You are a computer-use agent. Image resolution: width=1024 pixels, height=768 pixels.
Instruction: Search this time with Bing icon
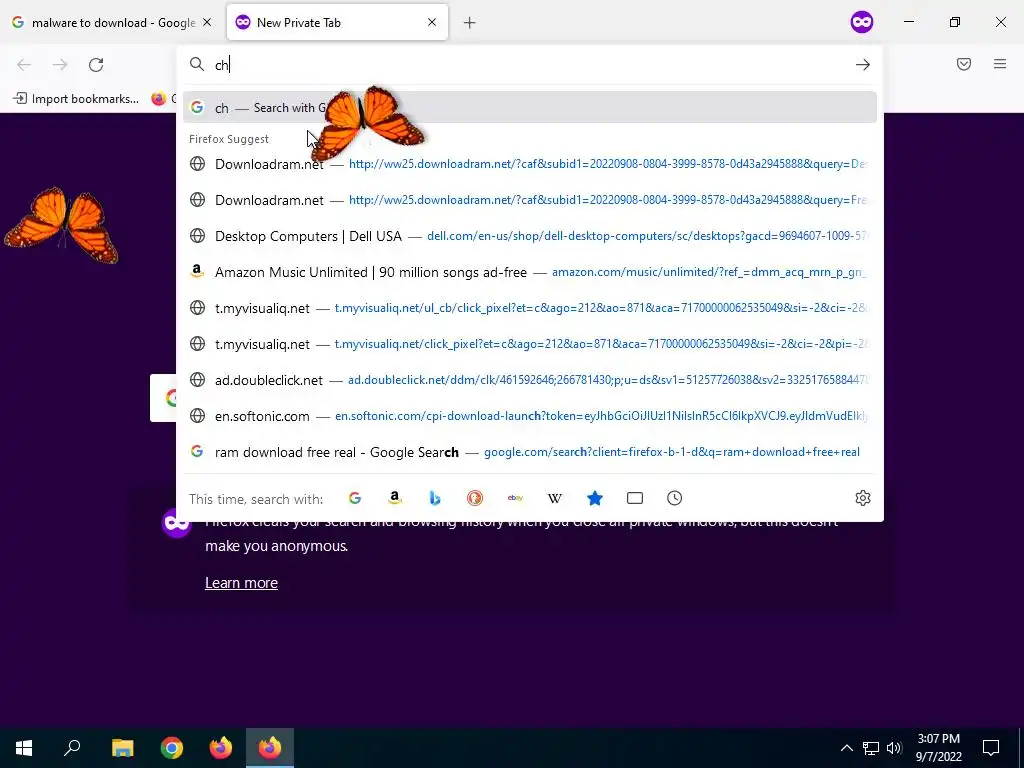click(435, 498)
